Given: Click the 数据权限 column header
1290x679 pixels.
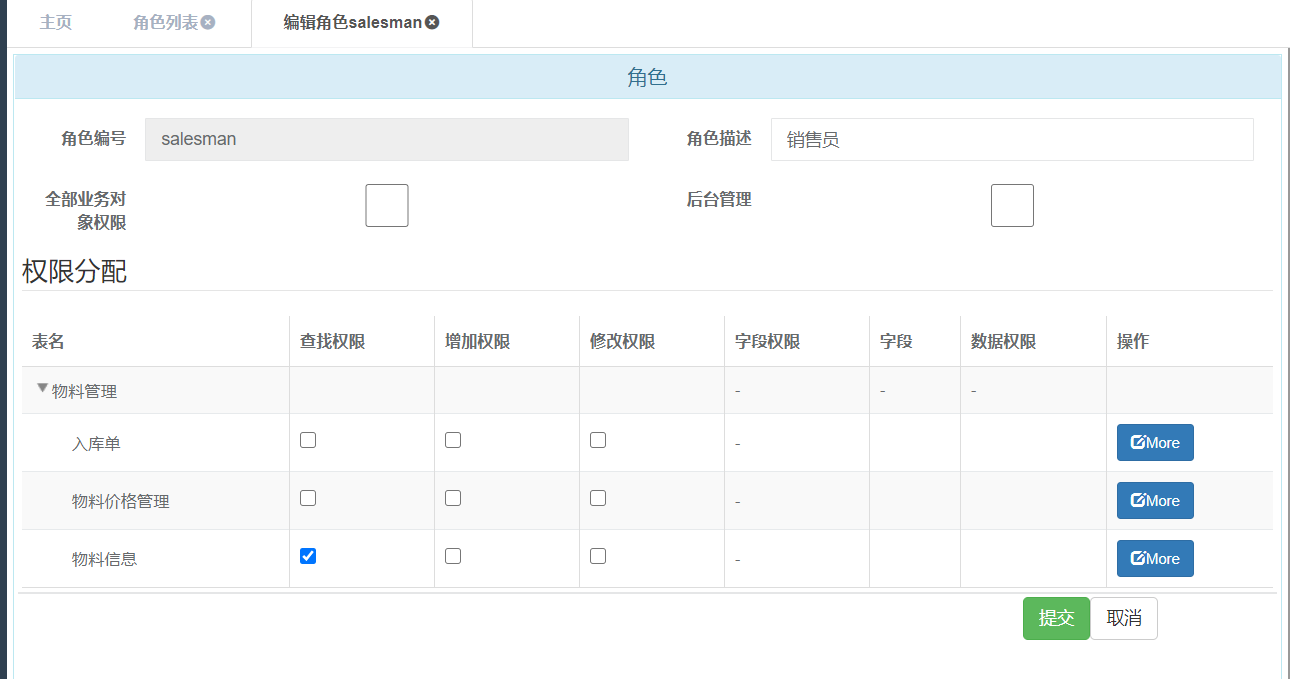Looking at the screenshot, I should click(1004, 342).
